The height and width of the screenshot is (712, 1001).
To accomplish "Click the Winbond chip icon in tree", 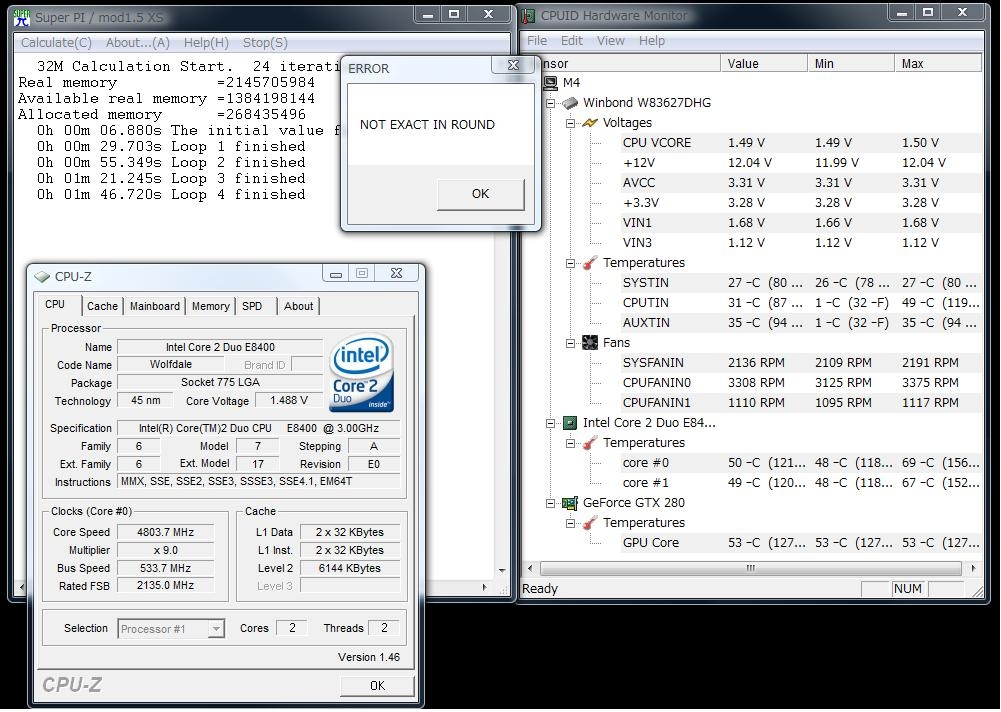I will [x=569, y=103].
